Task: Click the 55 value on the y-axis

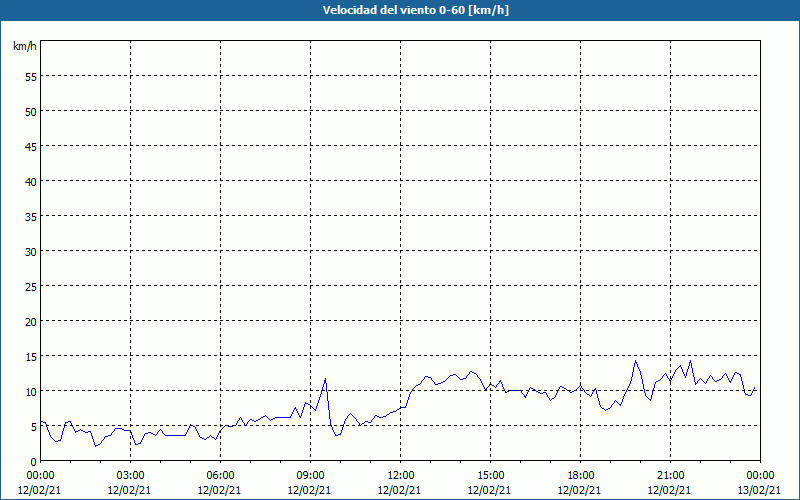Action: coord(31,77)
